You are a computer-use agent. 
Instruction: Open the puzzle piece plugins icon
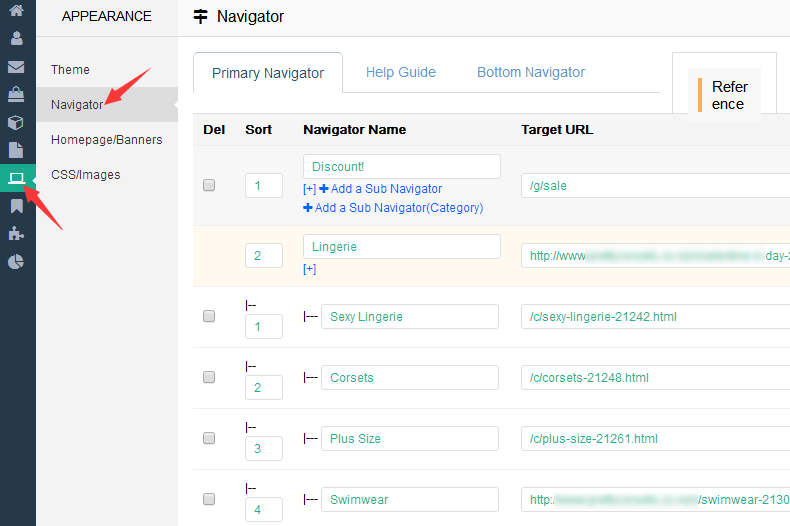pyautogui.click(x=16, y=234)
